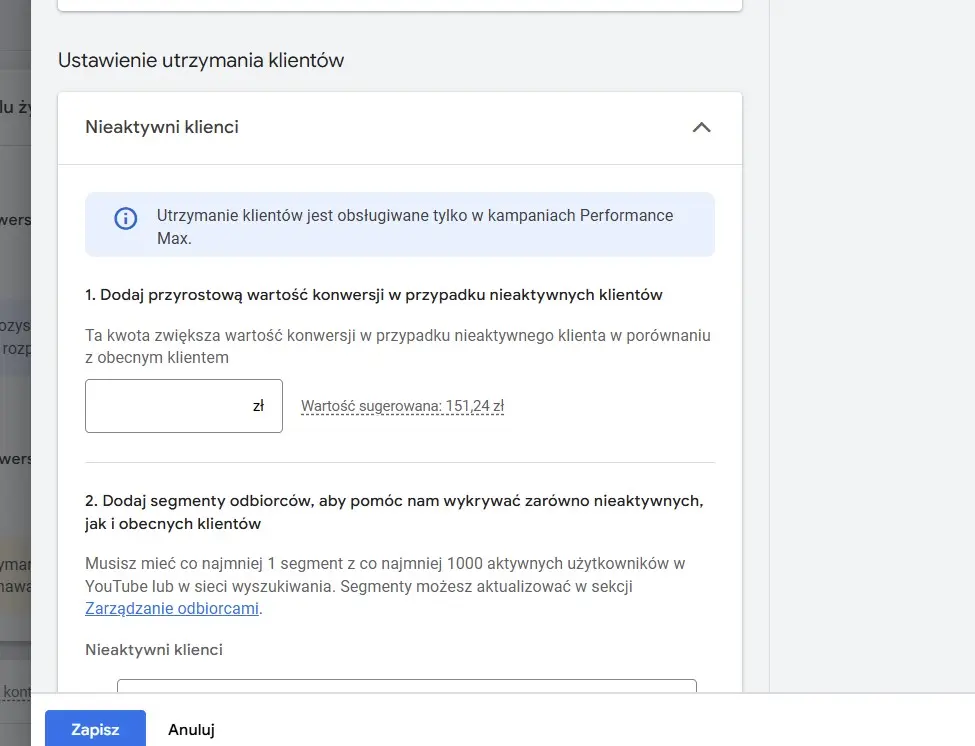Click the Performance Max info message banner
Image resolution: width=975 pixels, height=746 pixels.
[400, 226]
